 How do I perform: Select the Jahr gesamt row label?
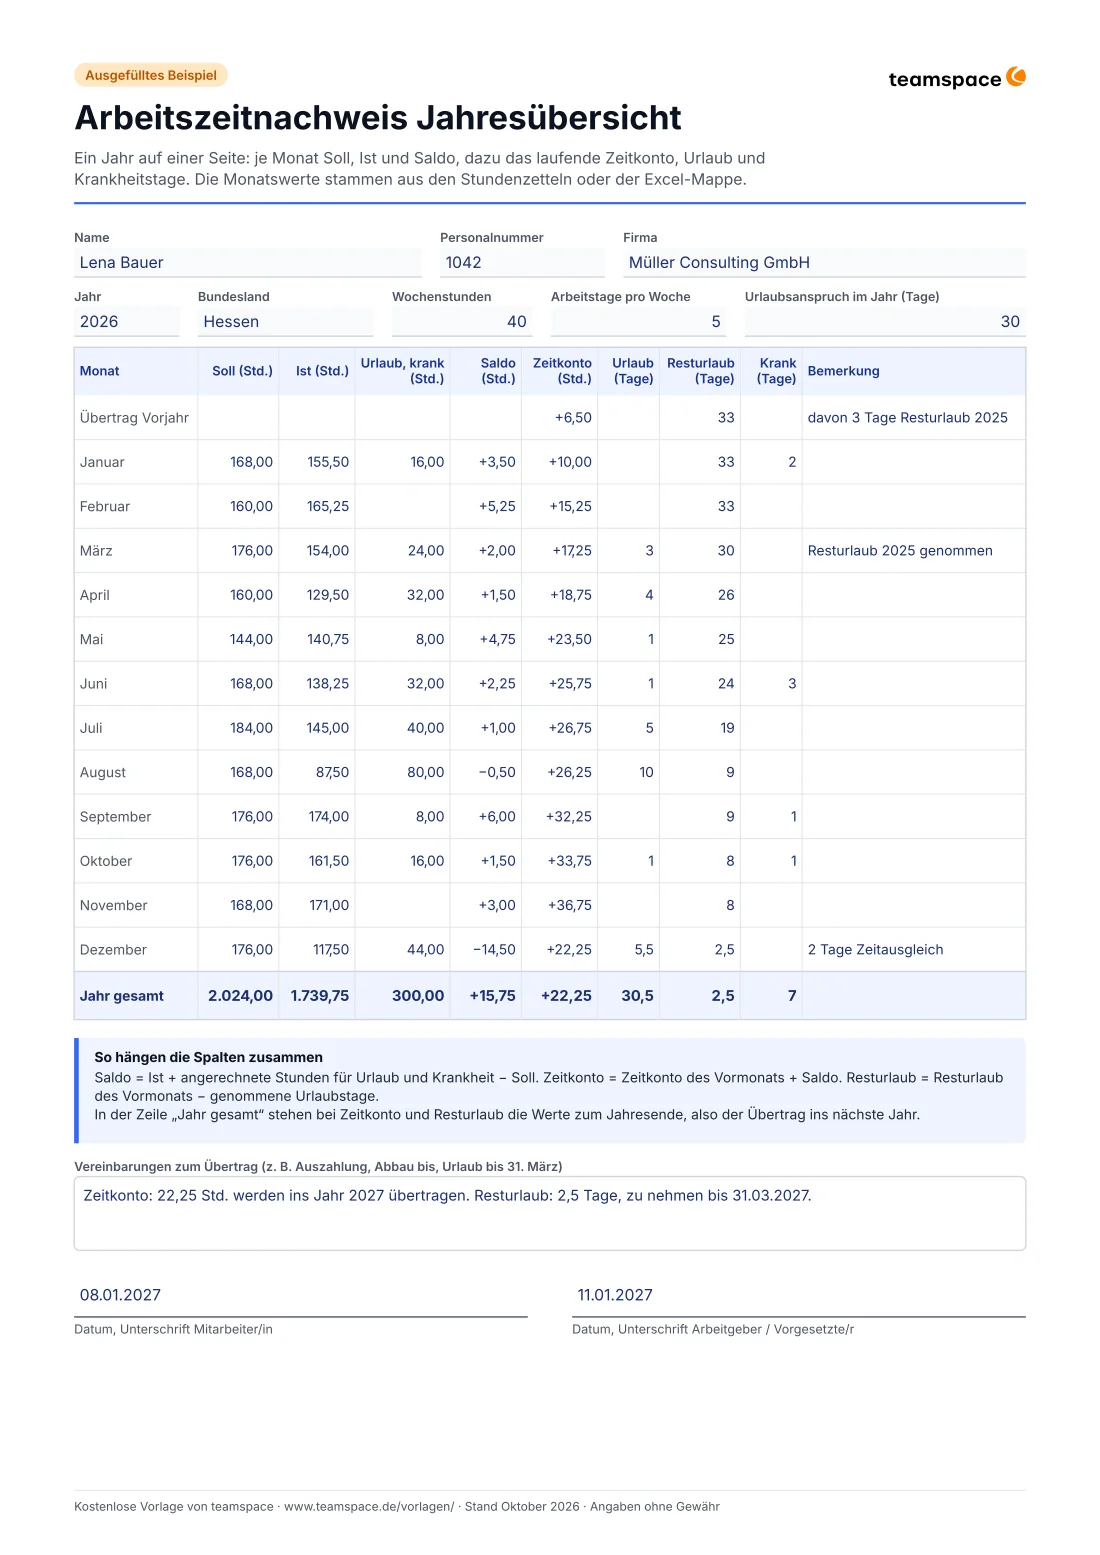tap(122, 996)
